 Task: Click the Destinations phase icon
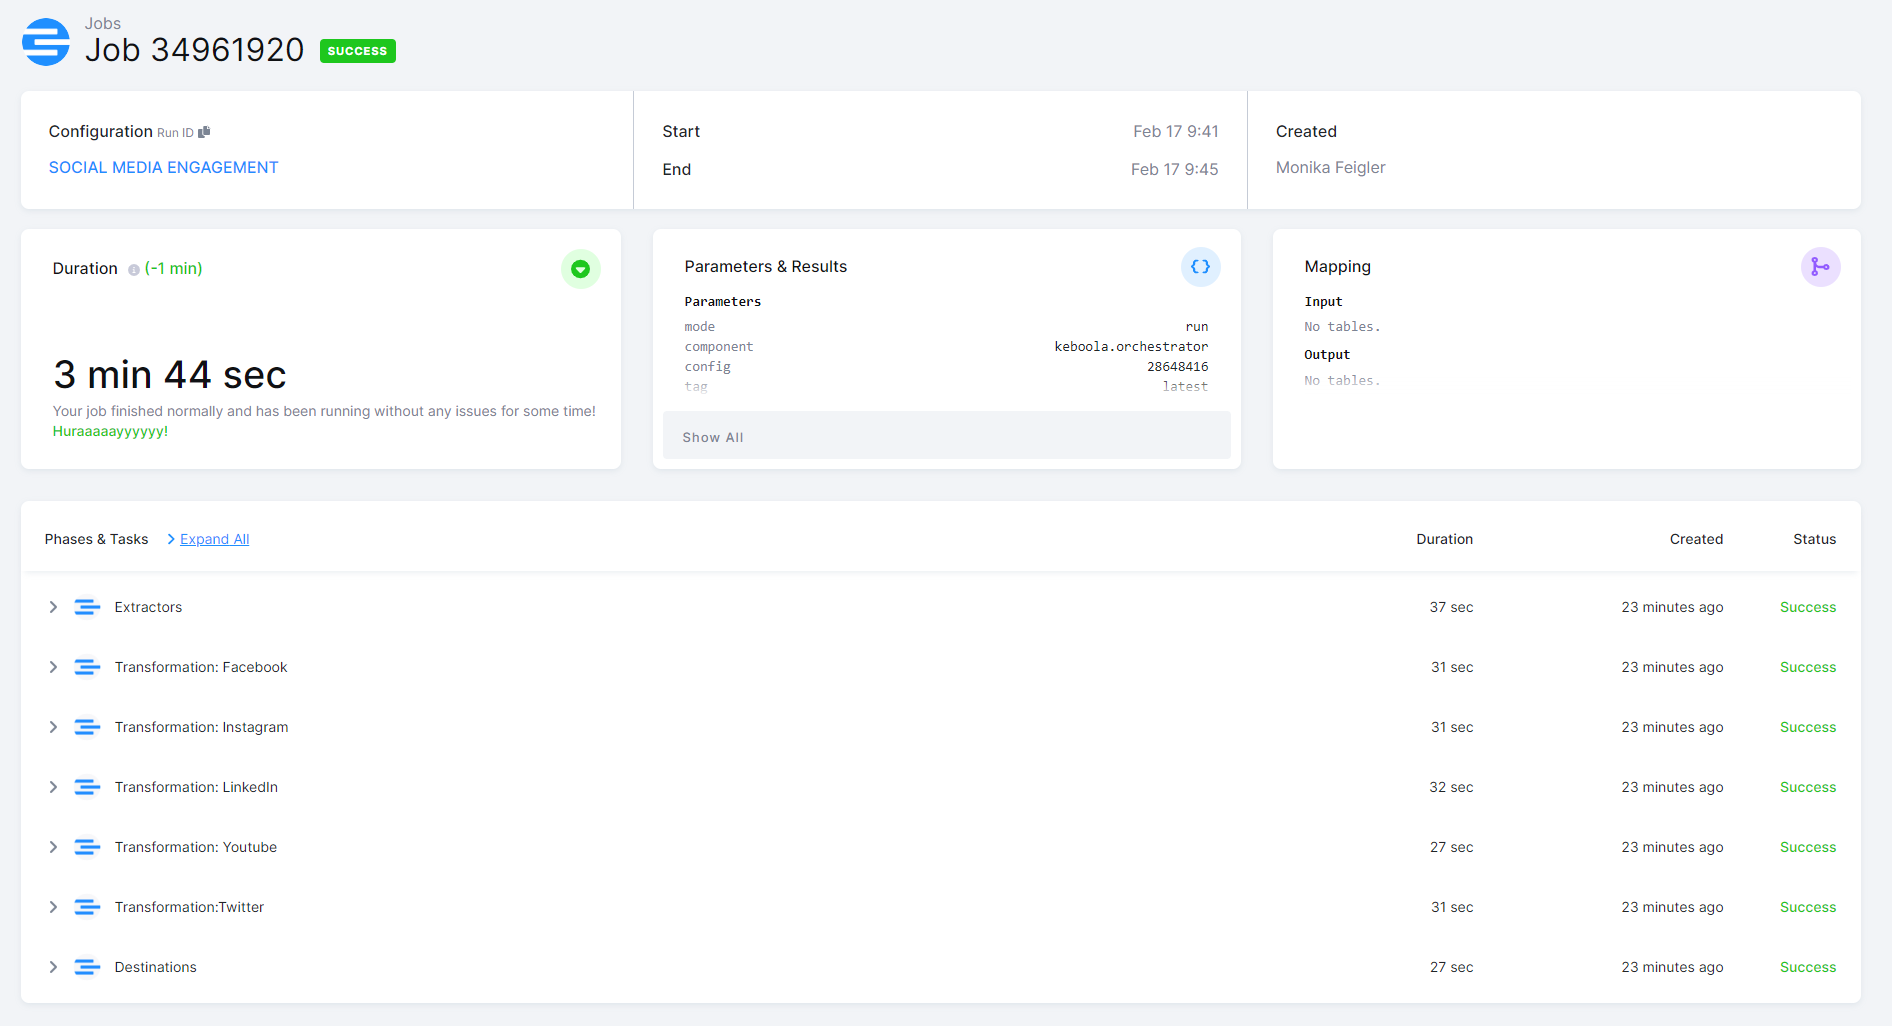[x=87, y=967]
